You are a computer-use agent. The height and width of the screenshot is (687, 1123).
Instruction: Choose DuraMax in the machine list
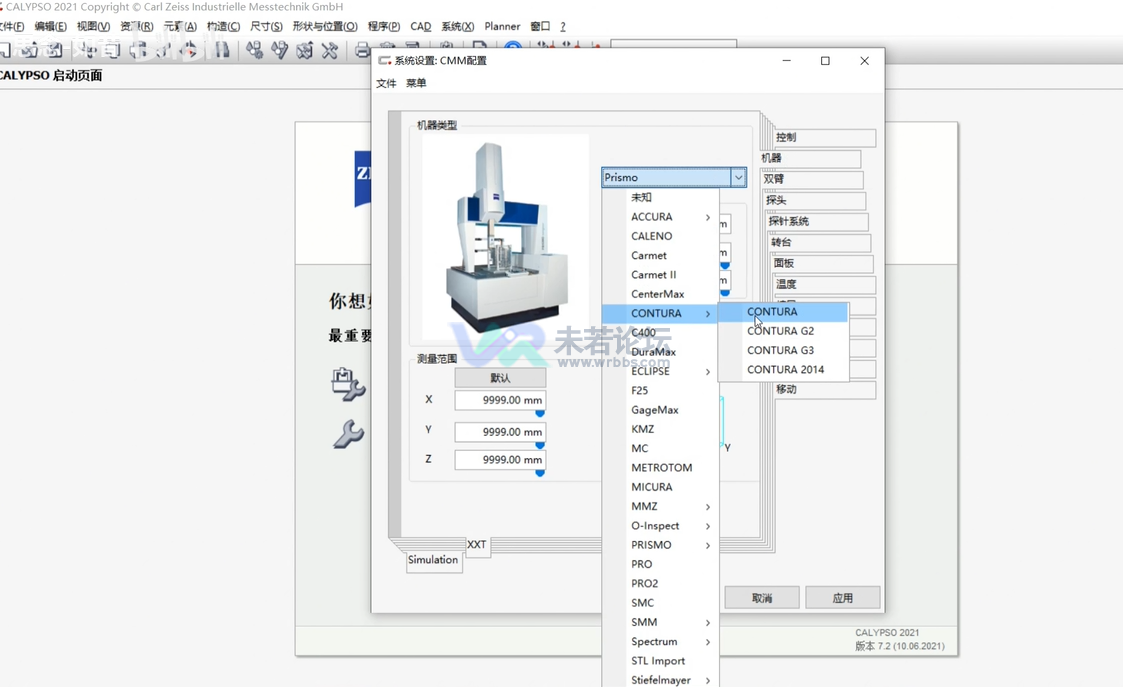pos(660,352)
